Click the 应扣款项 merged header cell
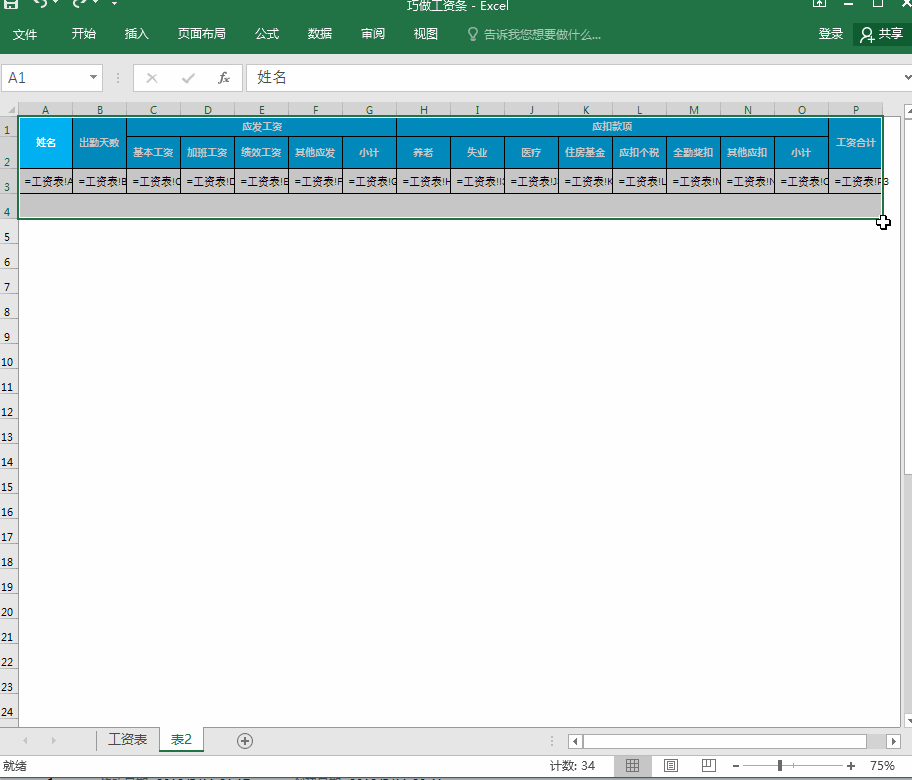Viewport: 912px width, 780px height. [612, 127]
